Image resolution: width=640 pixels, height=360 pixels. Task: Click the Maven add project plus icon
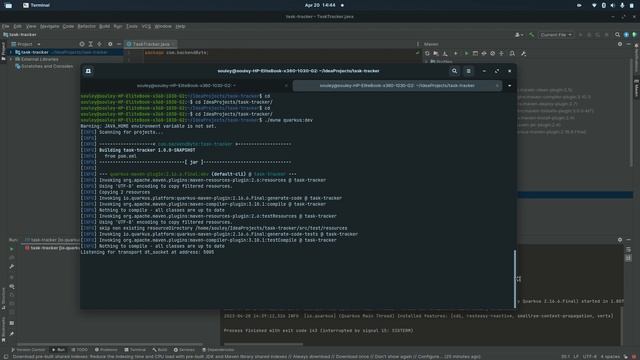pos(456,53)
